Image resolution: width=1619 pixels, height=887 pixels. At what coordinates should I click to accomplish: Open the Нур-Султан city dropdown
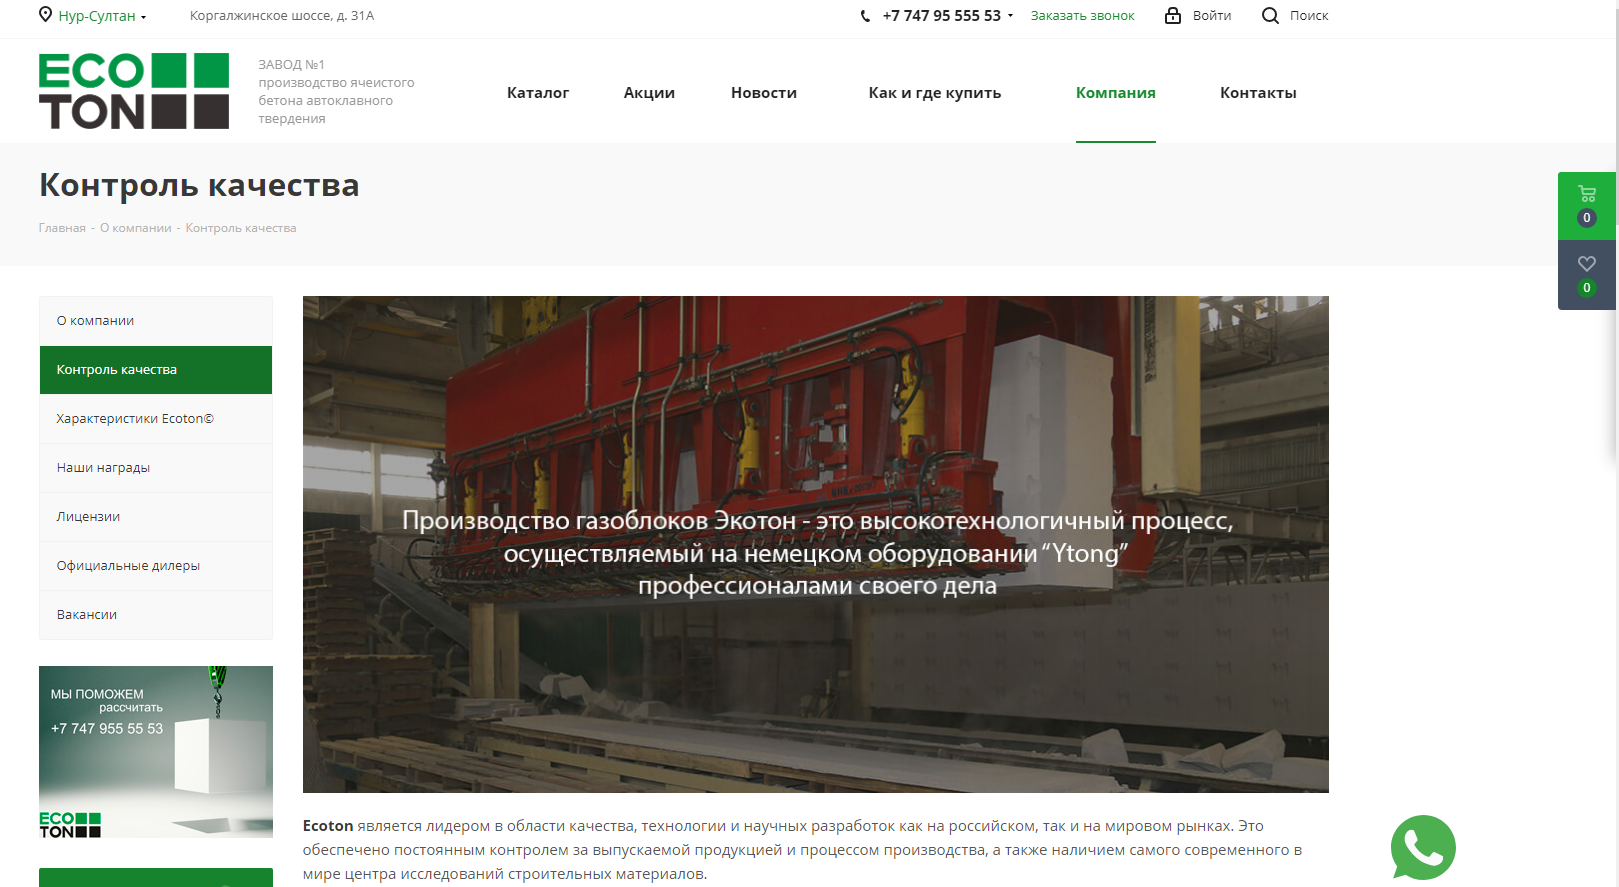coord(102,16)
